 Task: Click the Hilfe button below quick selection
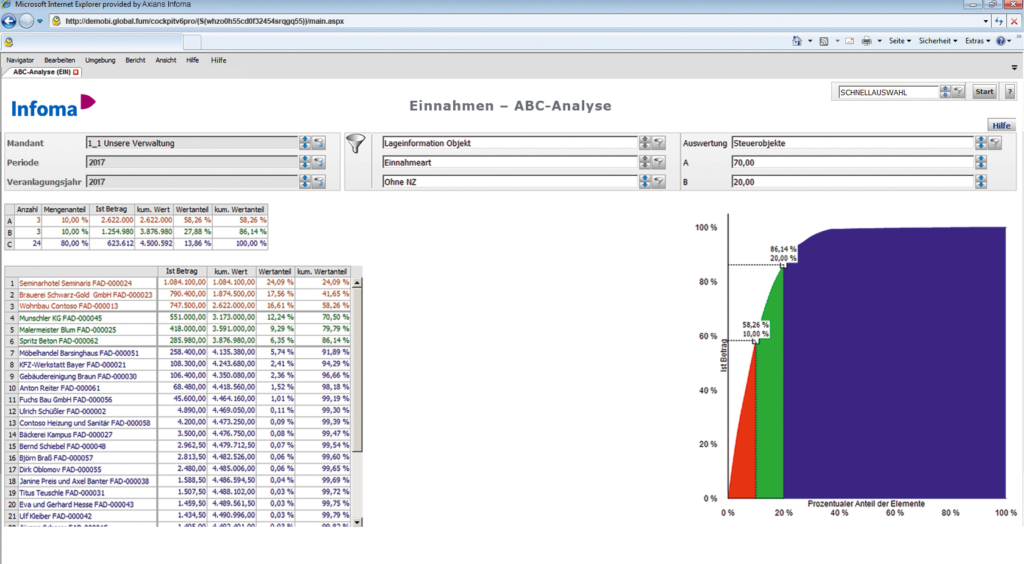pyautogui.click(x=1001, y=125)
